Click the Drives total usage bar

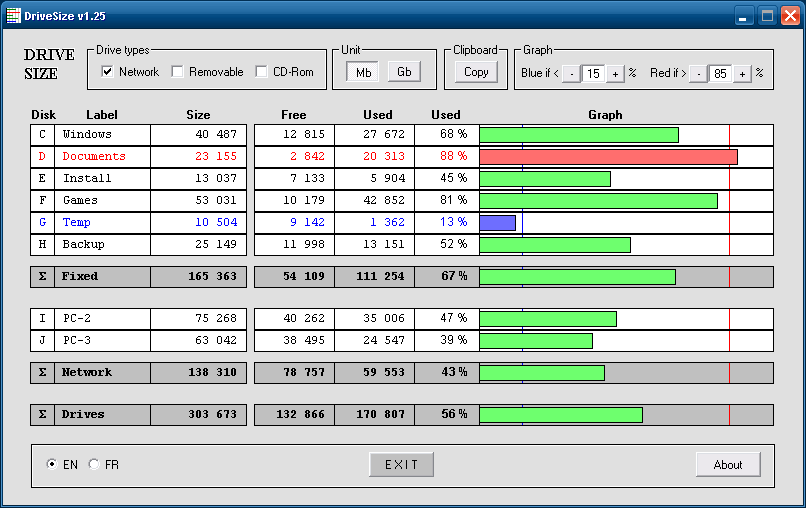click(561, 415)
